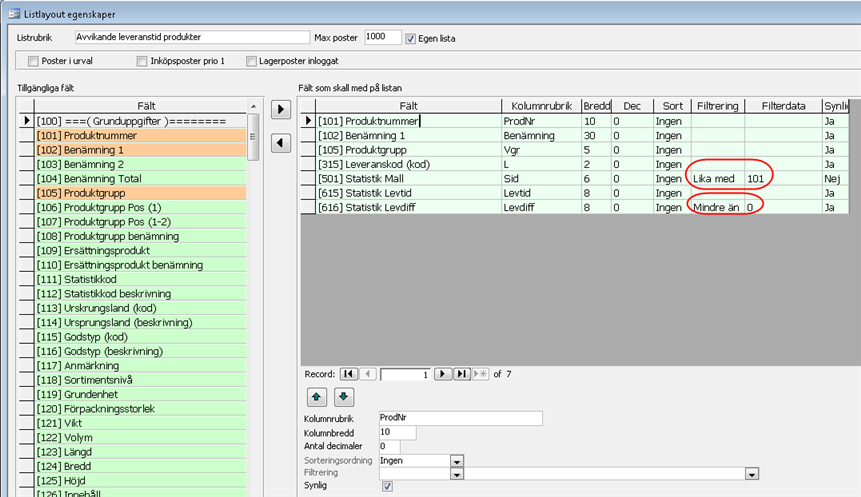Tick the Lagerposter inloggat checkbox
The image size is (861, 497).
pos(252,61)
